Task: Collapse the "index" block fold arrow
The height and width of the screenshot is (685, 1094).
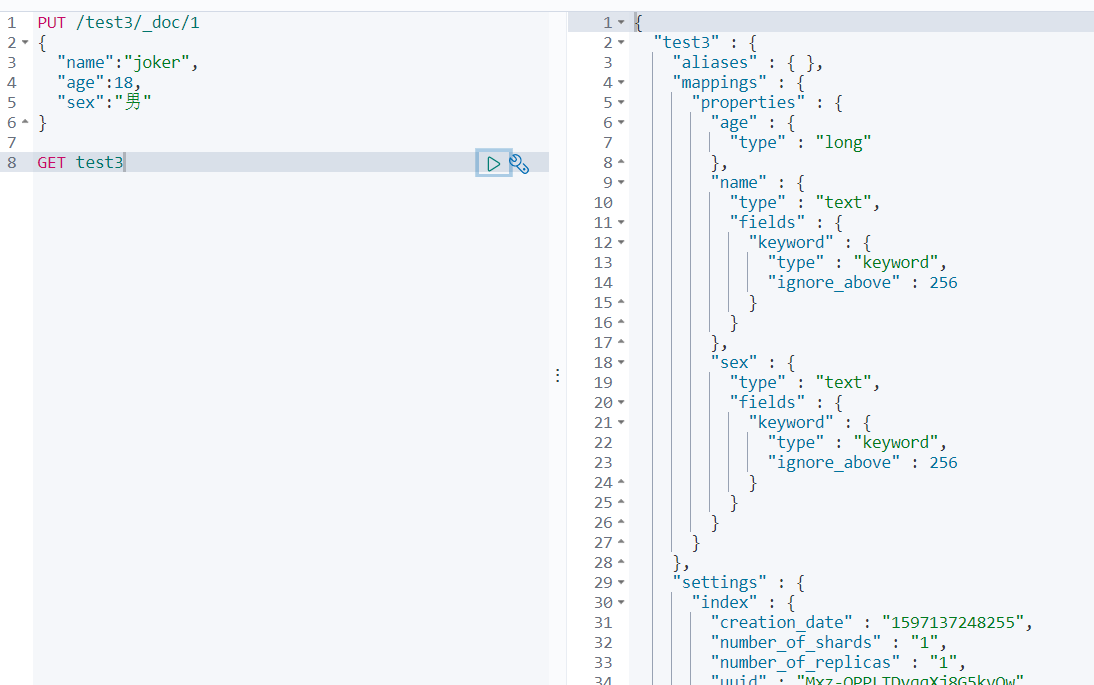Action: tap(621, 603)
